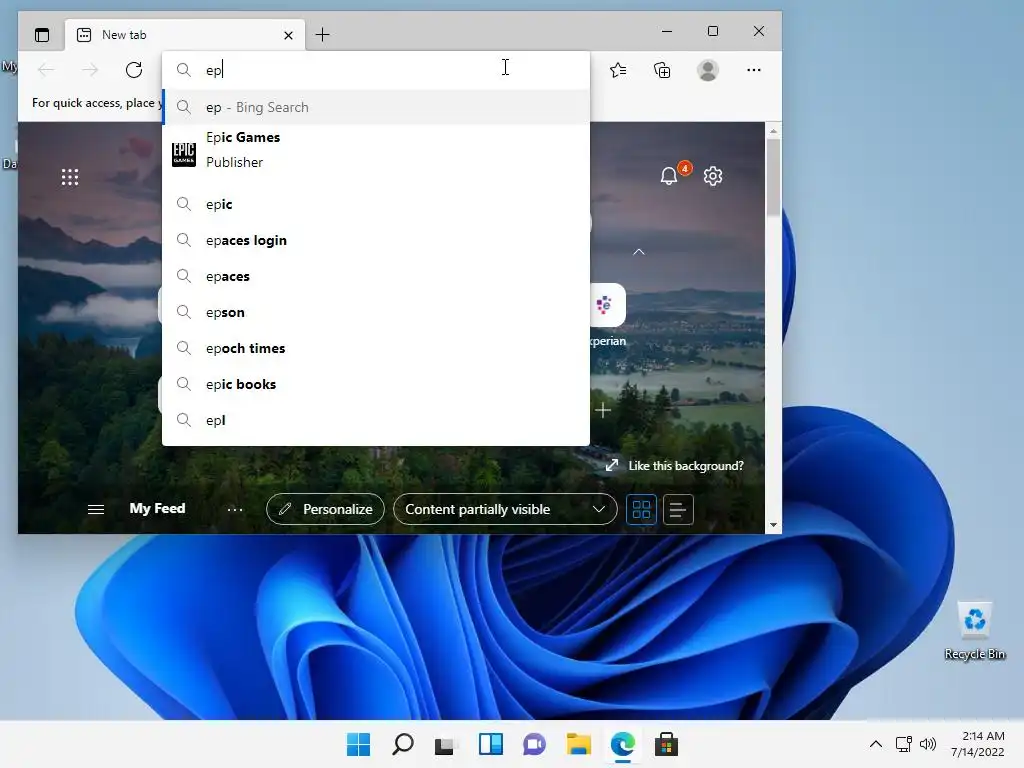Screen dimensions: 1024x768
Task: Choose the 'epoch times' suggestion
Action: (x=376, y=348)
